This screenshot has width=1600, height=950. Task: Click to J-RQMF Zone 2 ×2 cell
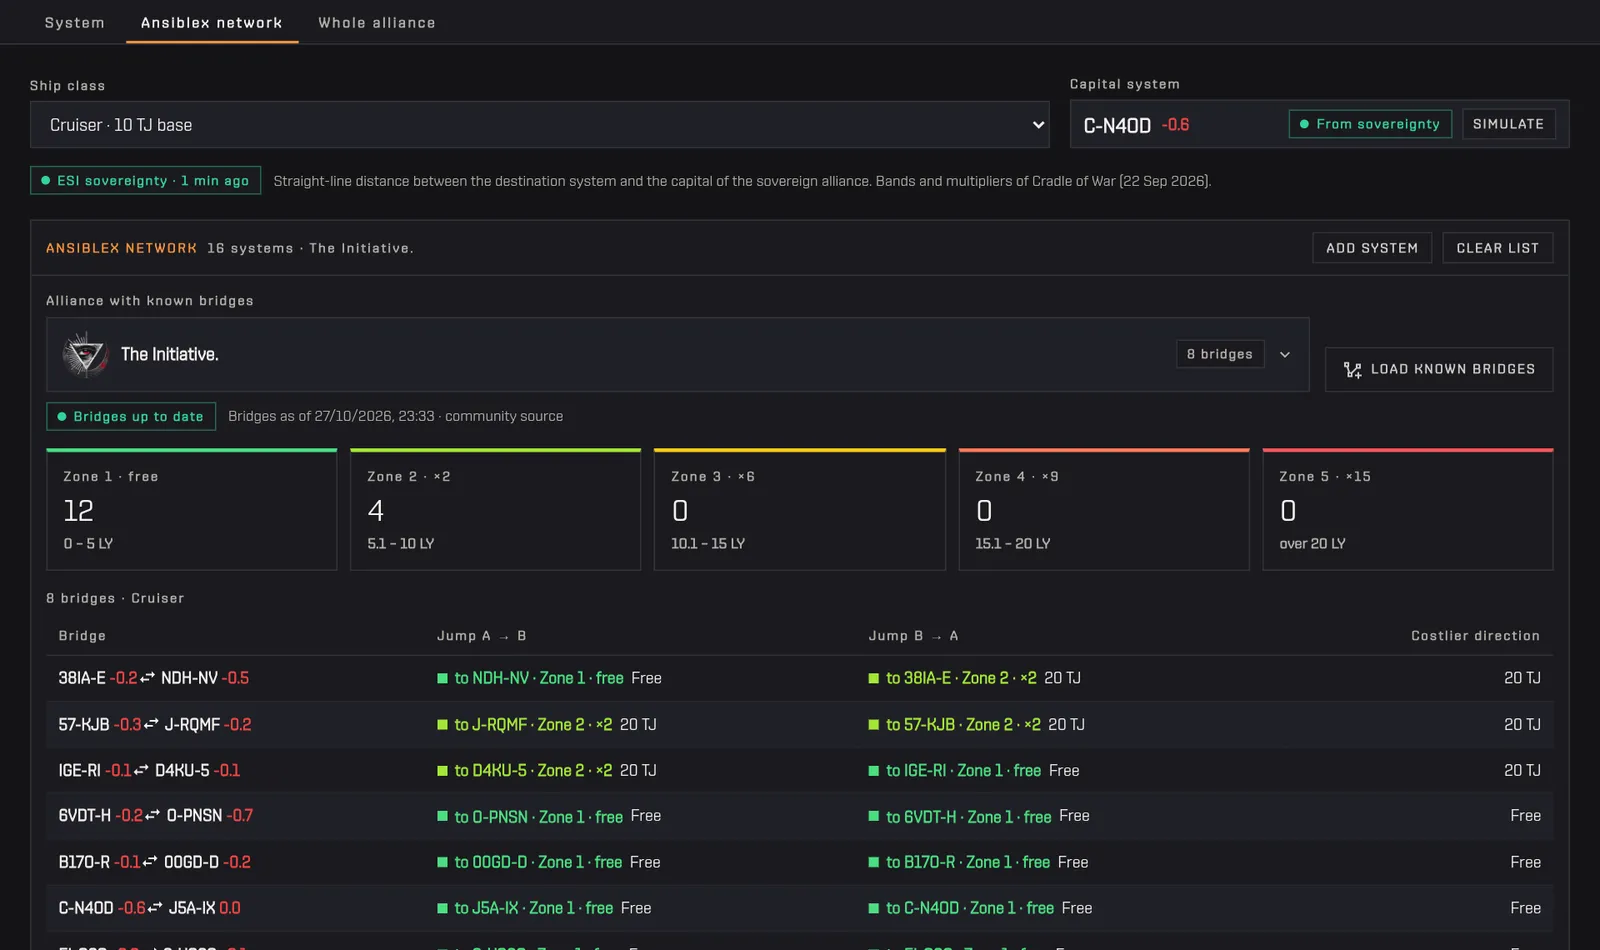click(547, 724)
